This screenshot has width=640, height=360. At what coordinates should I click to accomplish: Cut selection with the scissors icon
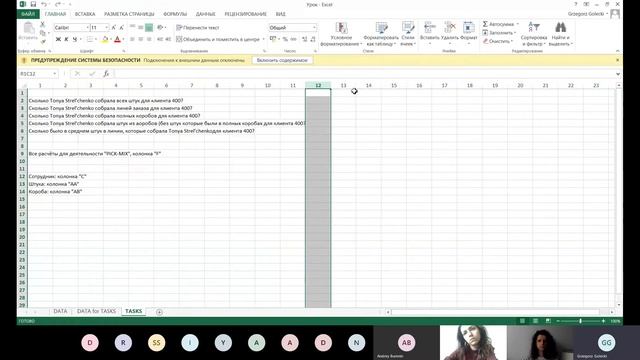(x=42, y=24)
